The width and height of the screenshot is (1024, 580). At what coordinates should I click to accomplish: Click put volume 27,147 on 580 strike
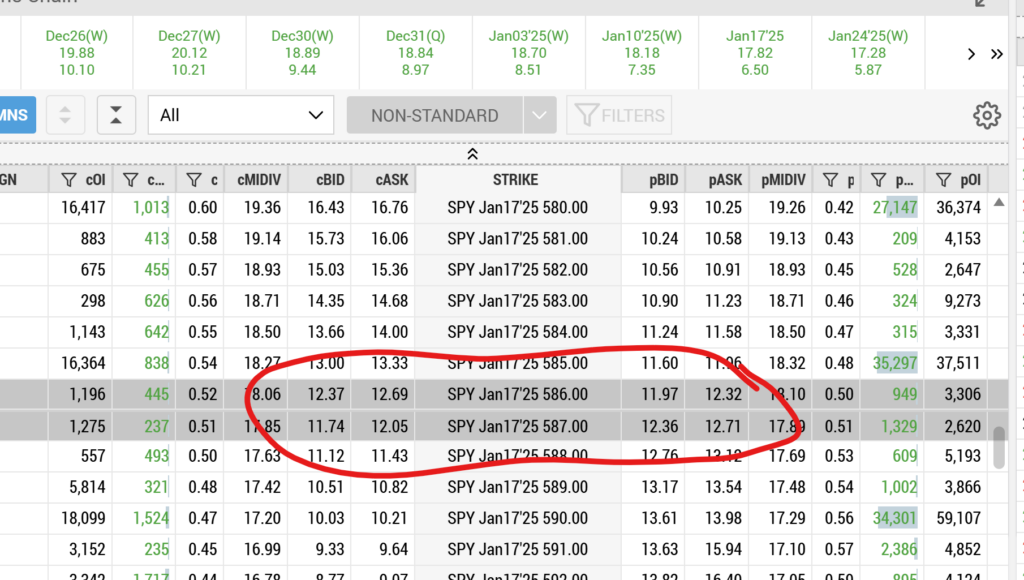pyautogui.click(x=895, y=208)
